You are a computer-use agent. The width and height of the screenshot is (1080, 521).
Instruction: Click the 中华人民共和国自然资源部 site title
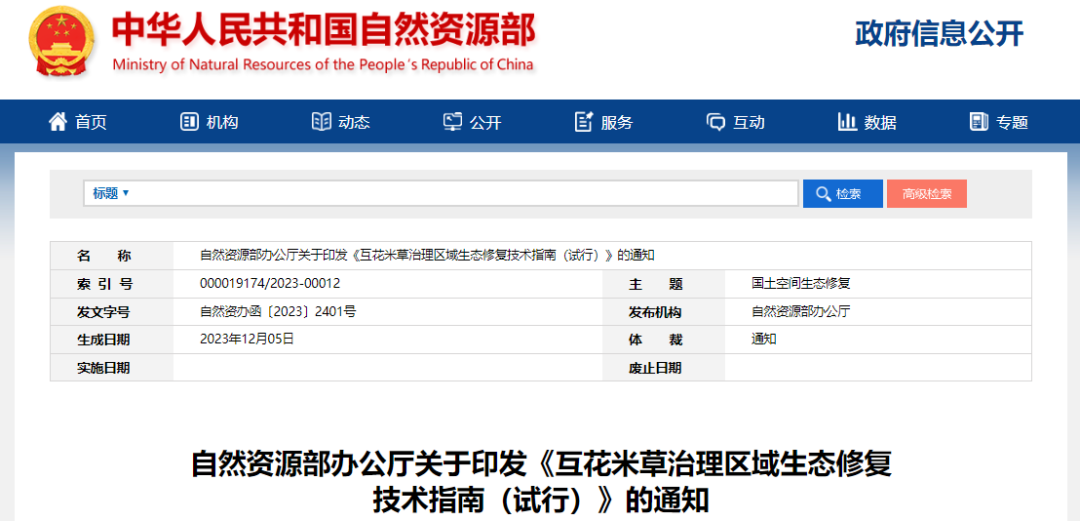(324, 29)
